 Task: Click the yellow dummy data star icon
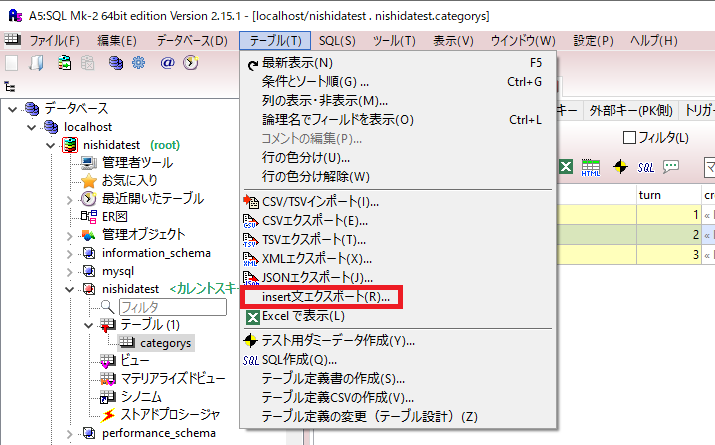pyautogui.click(x=620, y=167)
